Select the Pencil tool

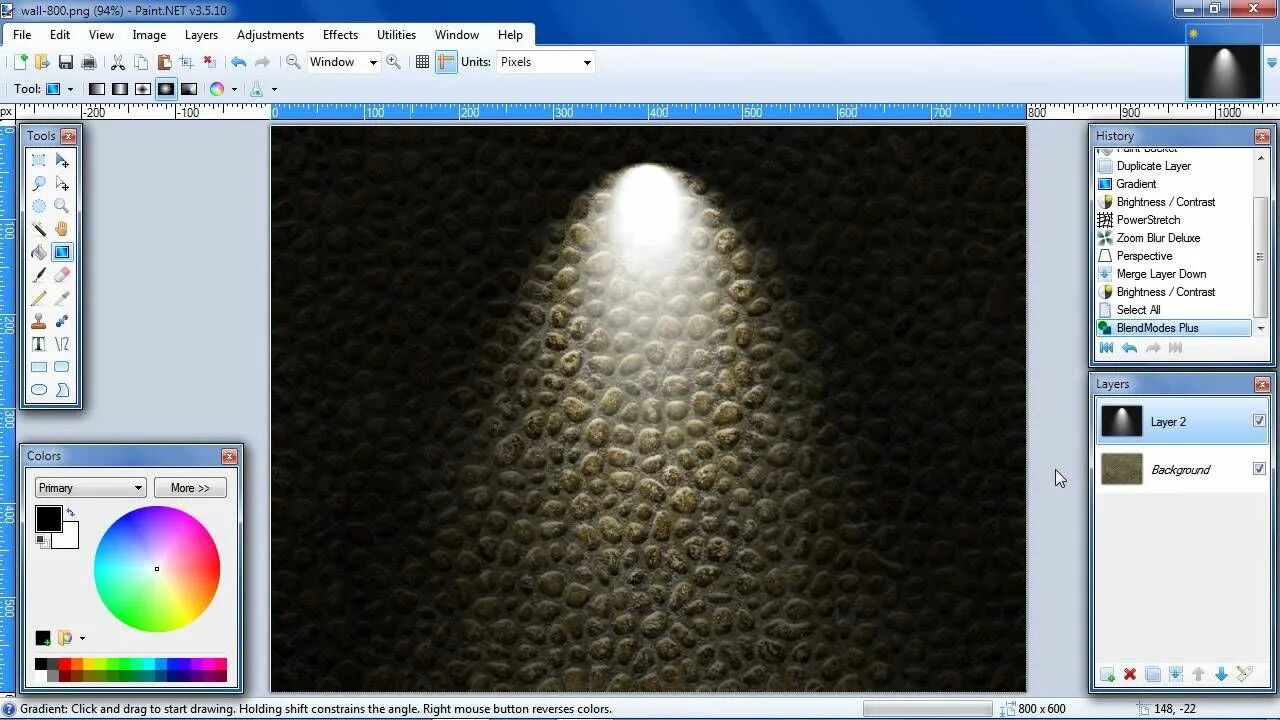[39, 298]
